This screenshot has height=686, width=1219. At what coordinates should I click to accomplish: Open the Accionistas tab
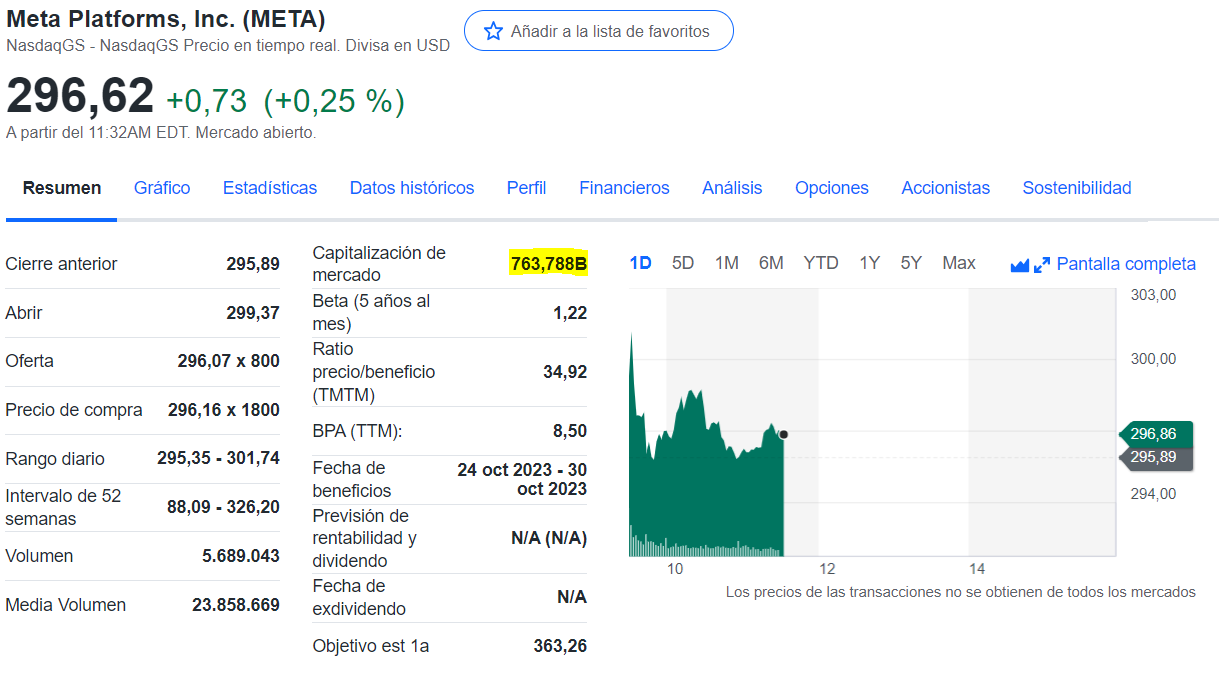tap(945, 188)
